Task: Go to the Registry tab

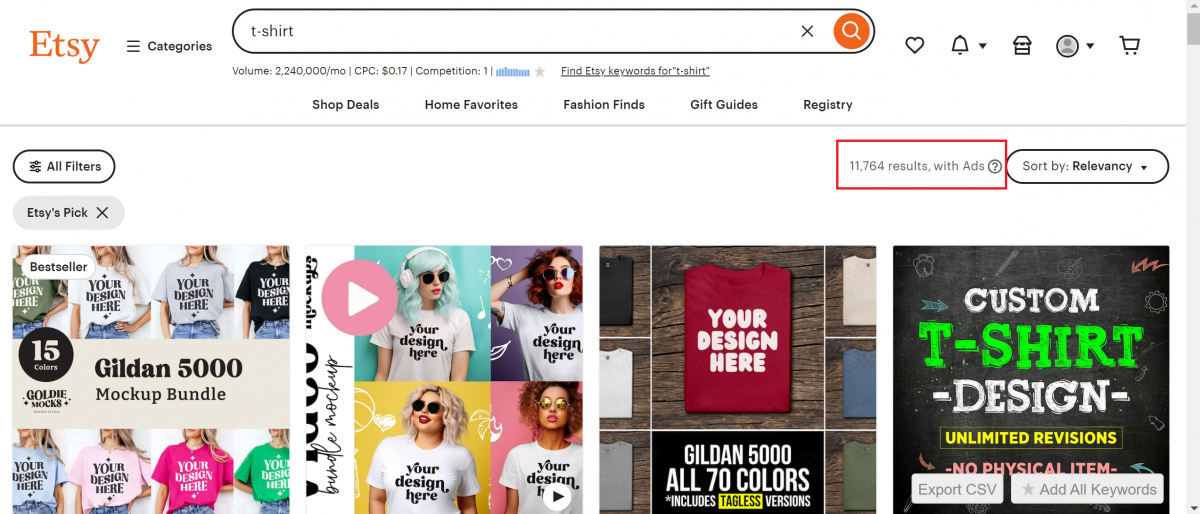Action: coord(828,104)
